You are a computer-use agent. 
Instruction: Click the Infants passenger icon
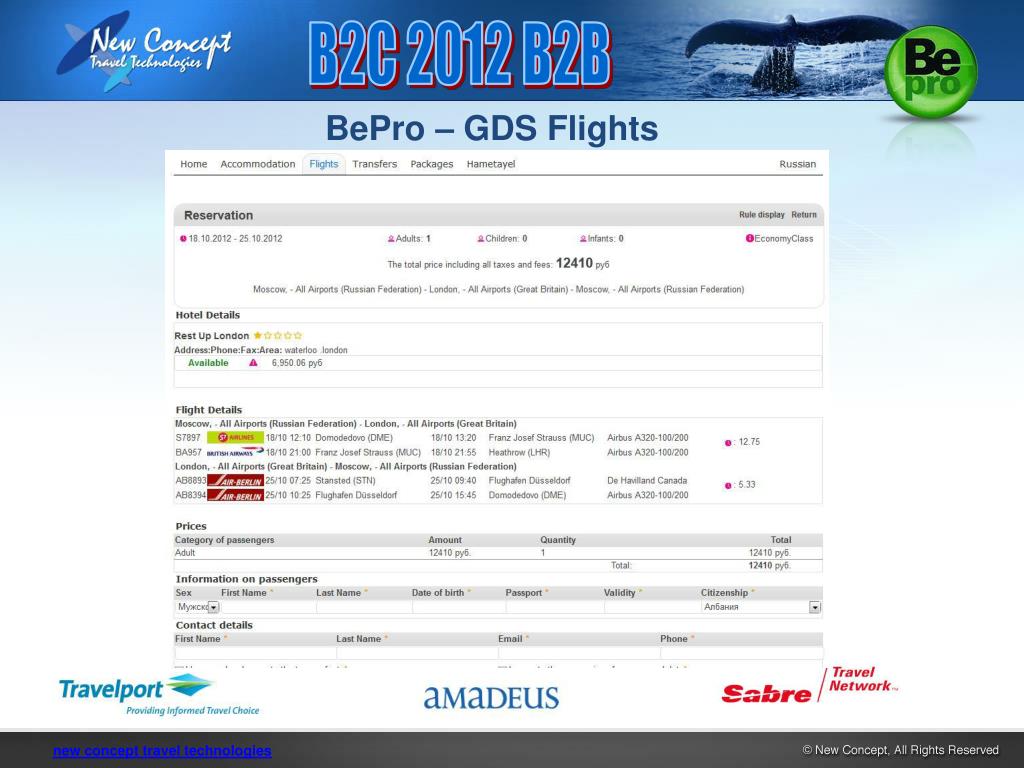point(583,239)
